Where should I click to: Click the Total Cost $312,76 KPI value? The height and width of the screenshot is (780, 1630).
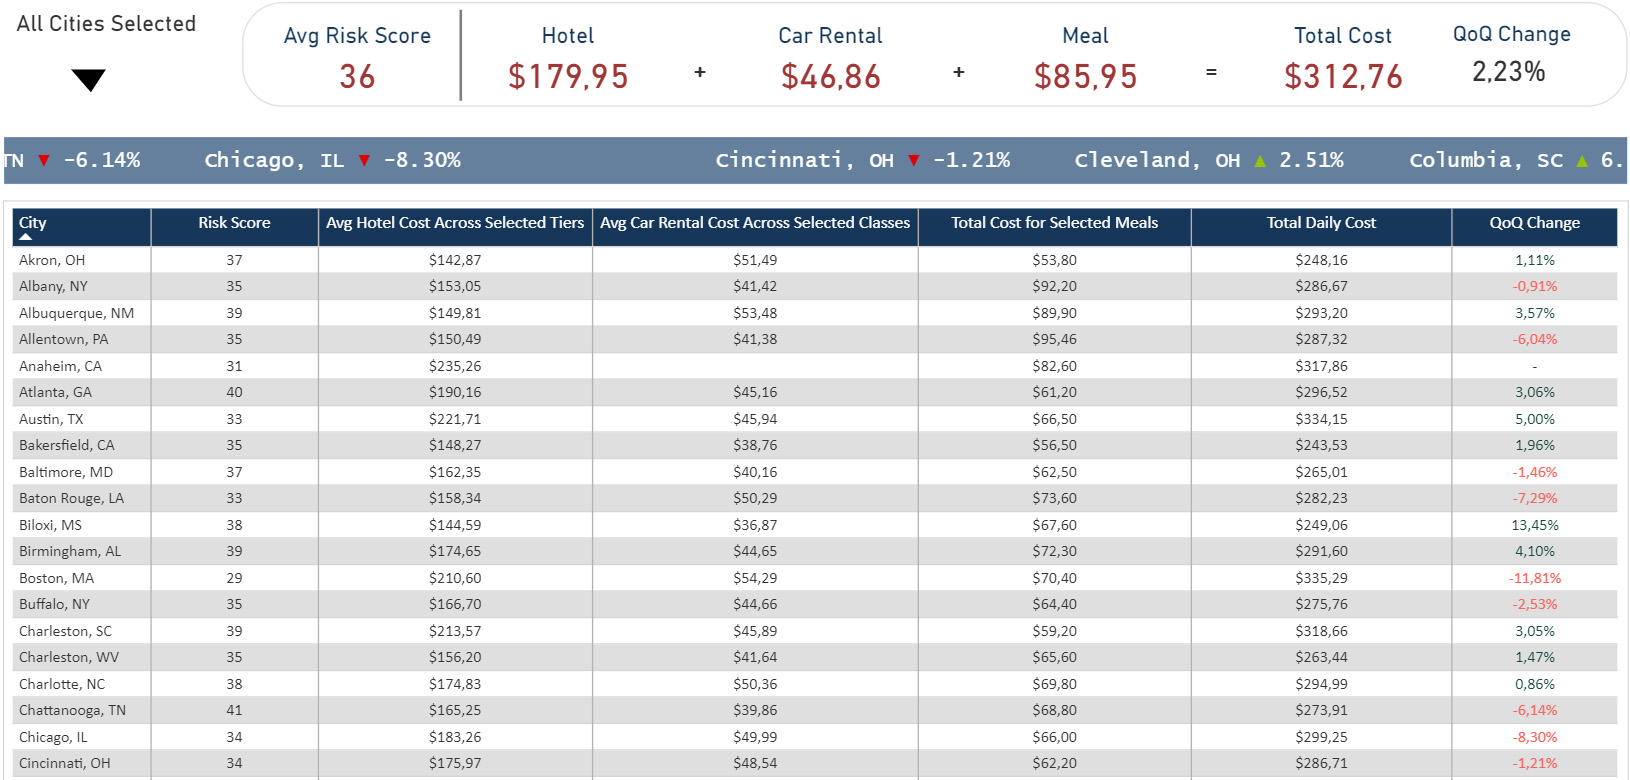point(1343,77)
